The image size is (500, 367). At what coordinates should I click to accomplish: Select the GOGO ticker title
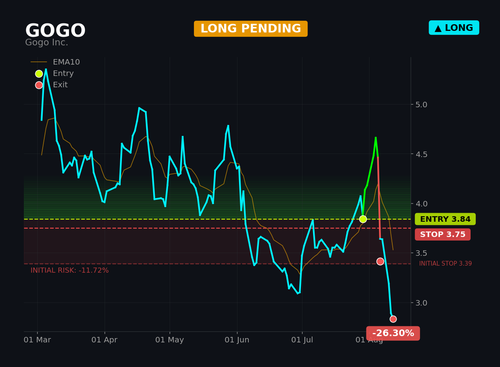coord(55,30)
